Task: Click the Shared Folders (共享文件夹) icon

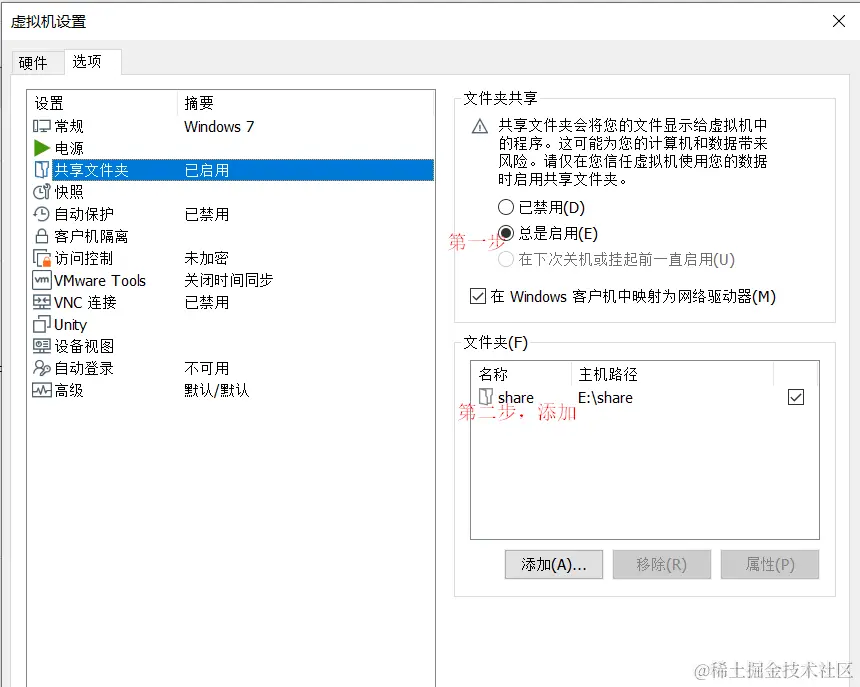Action: 42,170
